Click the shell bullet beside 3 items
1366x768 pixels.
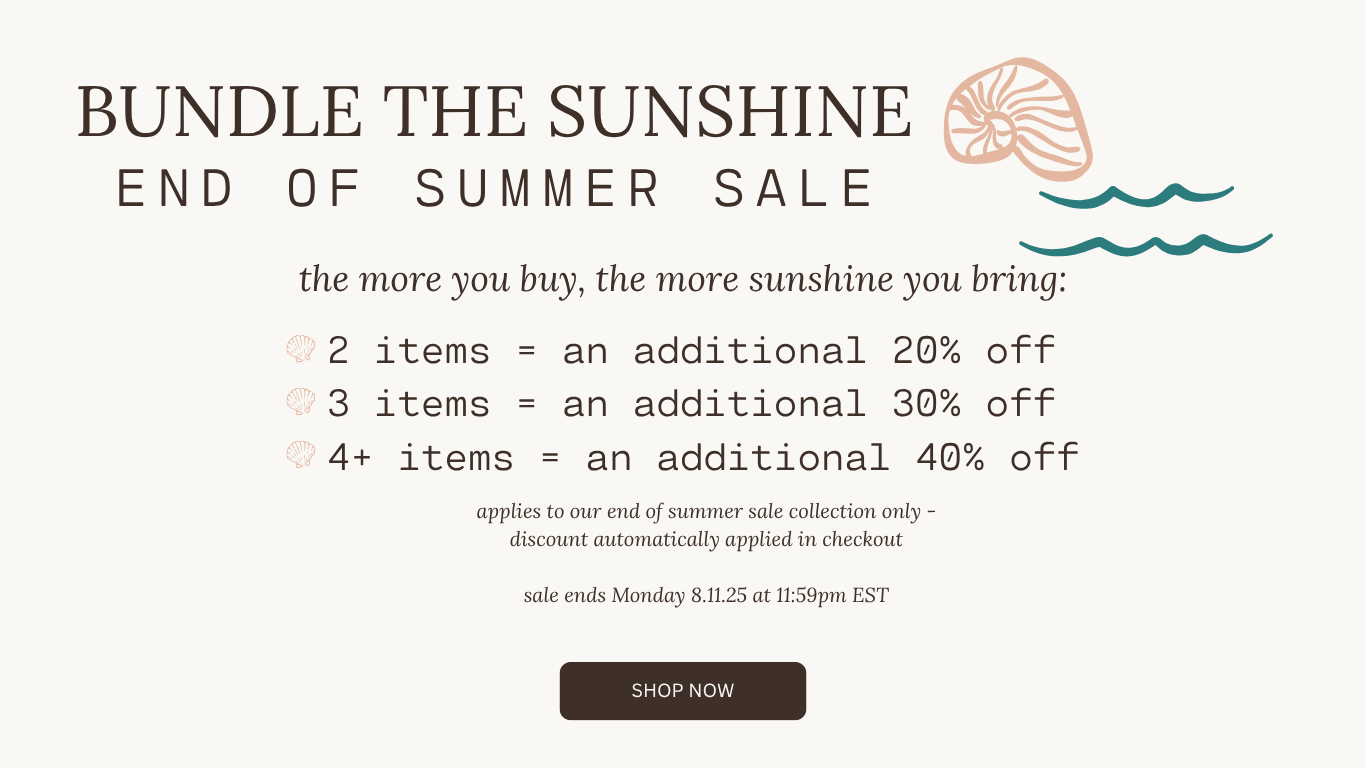(301, 402)
